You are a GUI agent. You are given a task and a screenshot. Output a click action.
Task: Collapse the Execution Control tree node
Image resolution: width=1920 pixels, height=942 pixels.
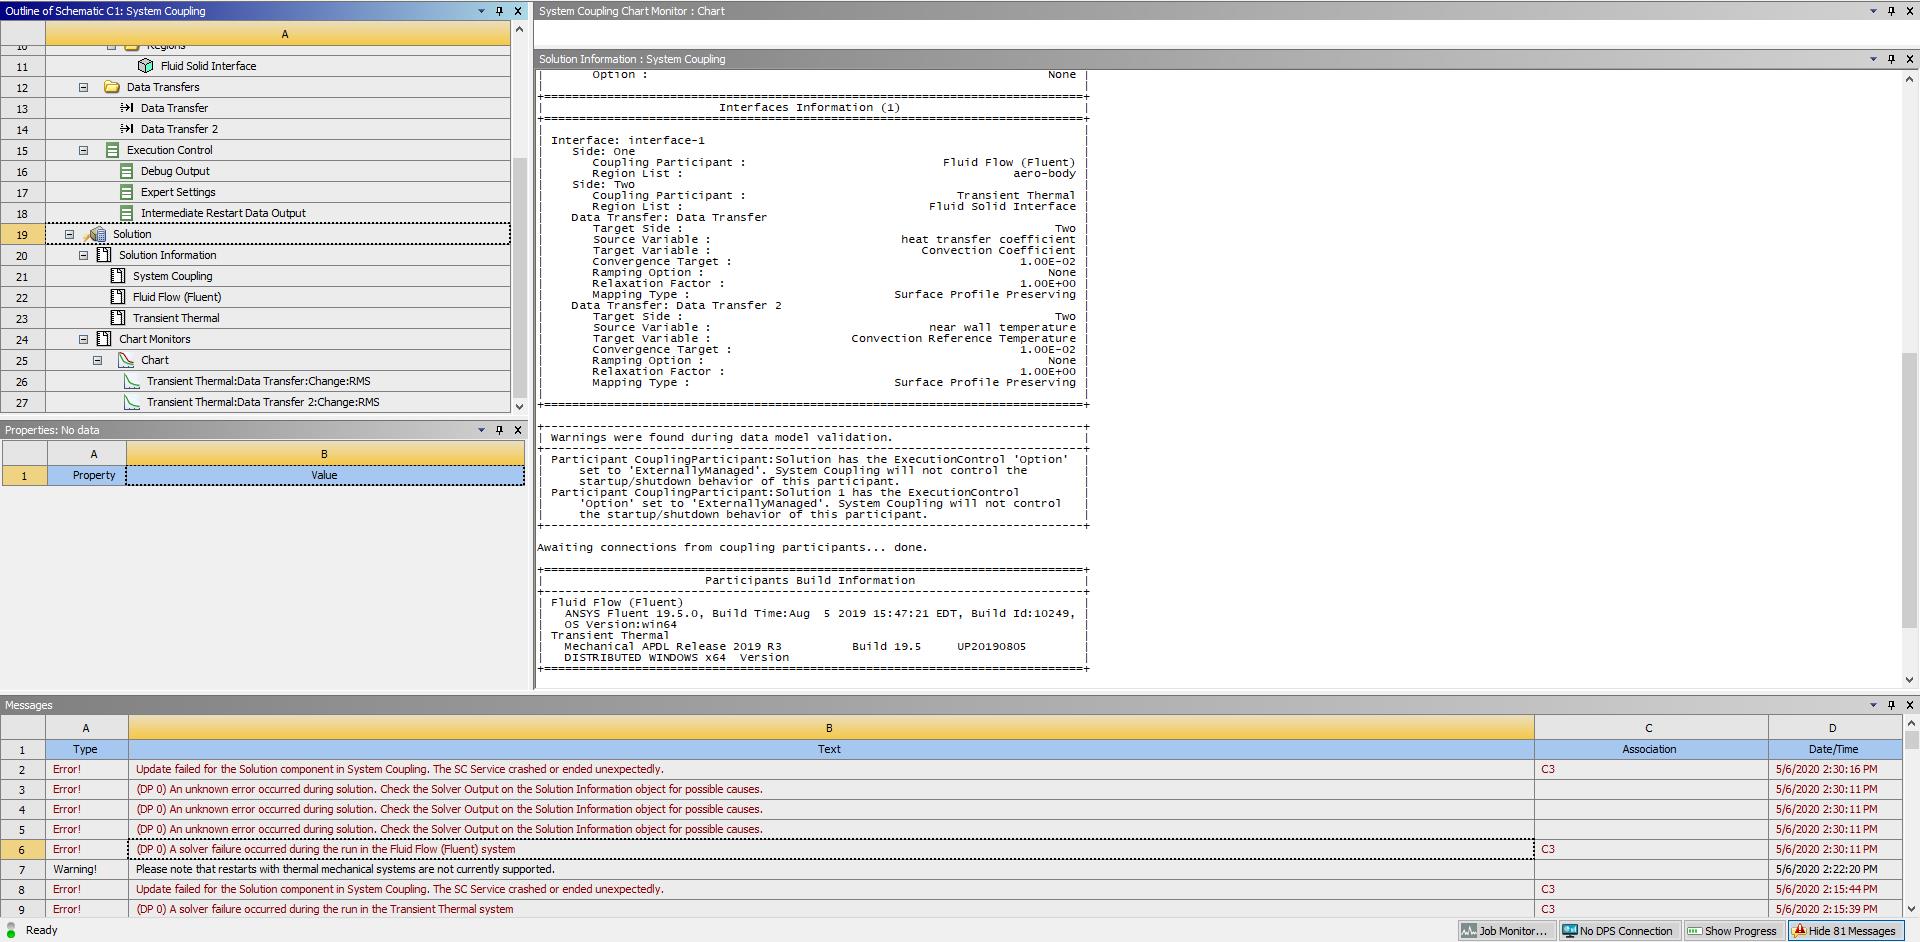coord(84,150)
